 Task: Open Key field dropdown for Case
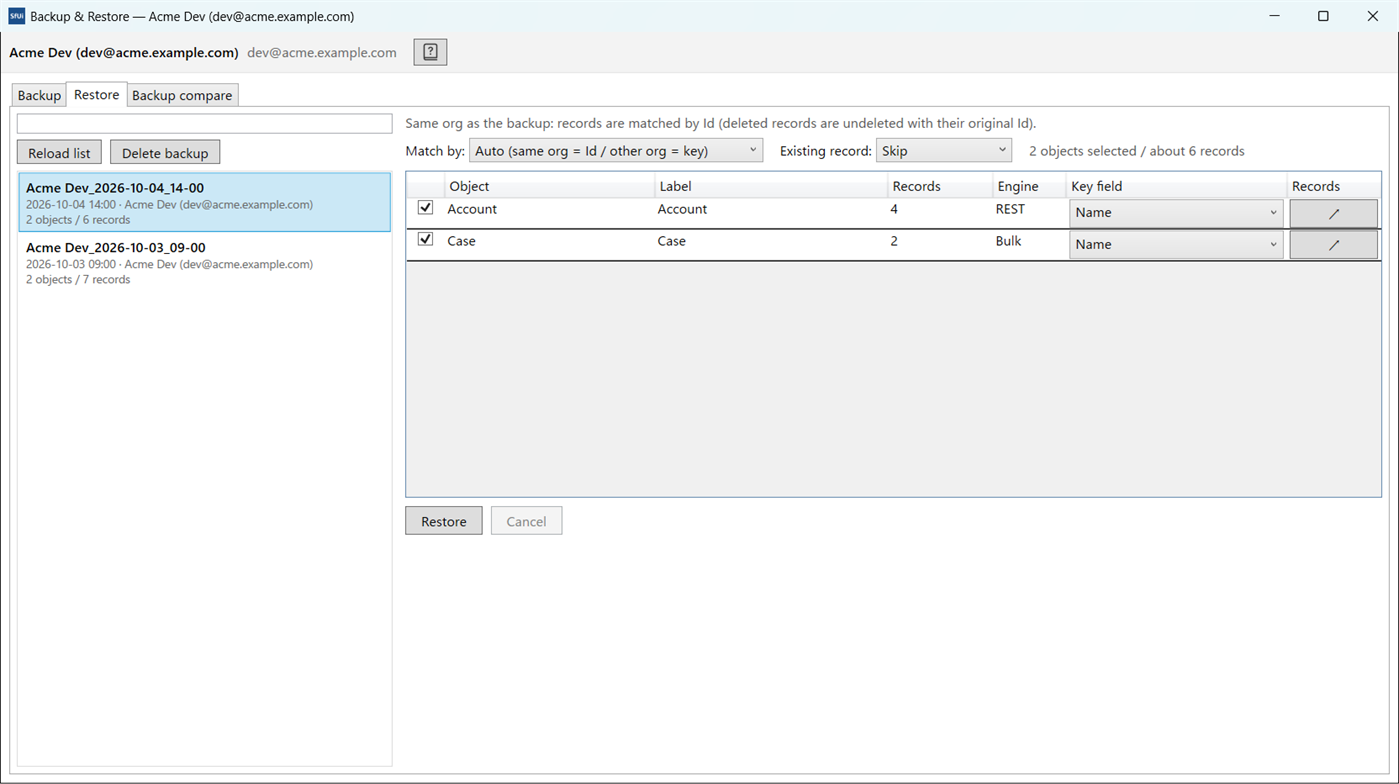[x=1176, y=245]
